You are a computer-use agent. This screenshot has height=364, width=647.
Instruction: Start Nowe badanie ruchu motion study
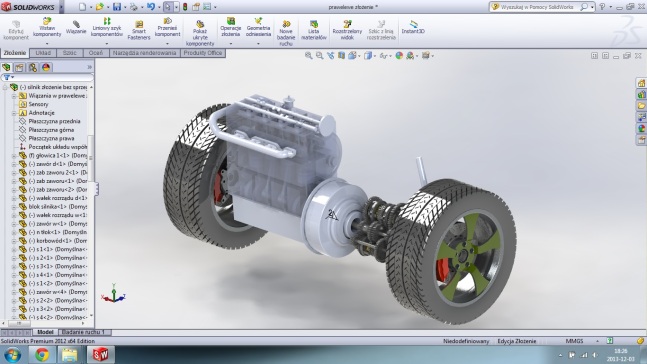click(286, 33)
